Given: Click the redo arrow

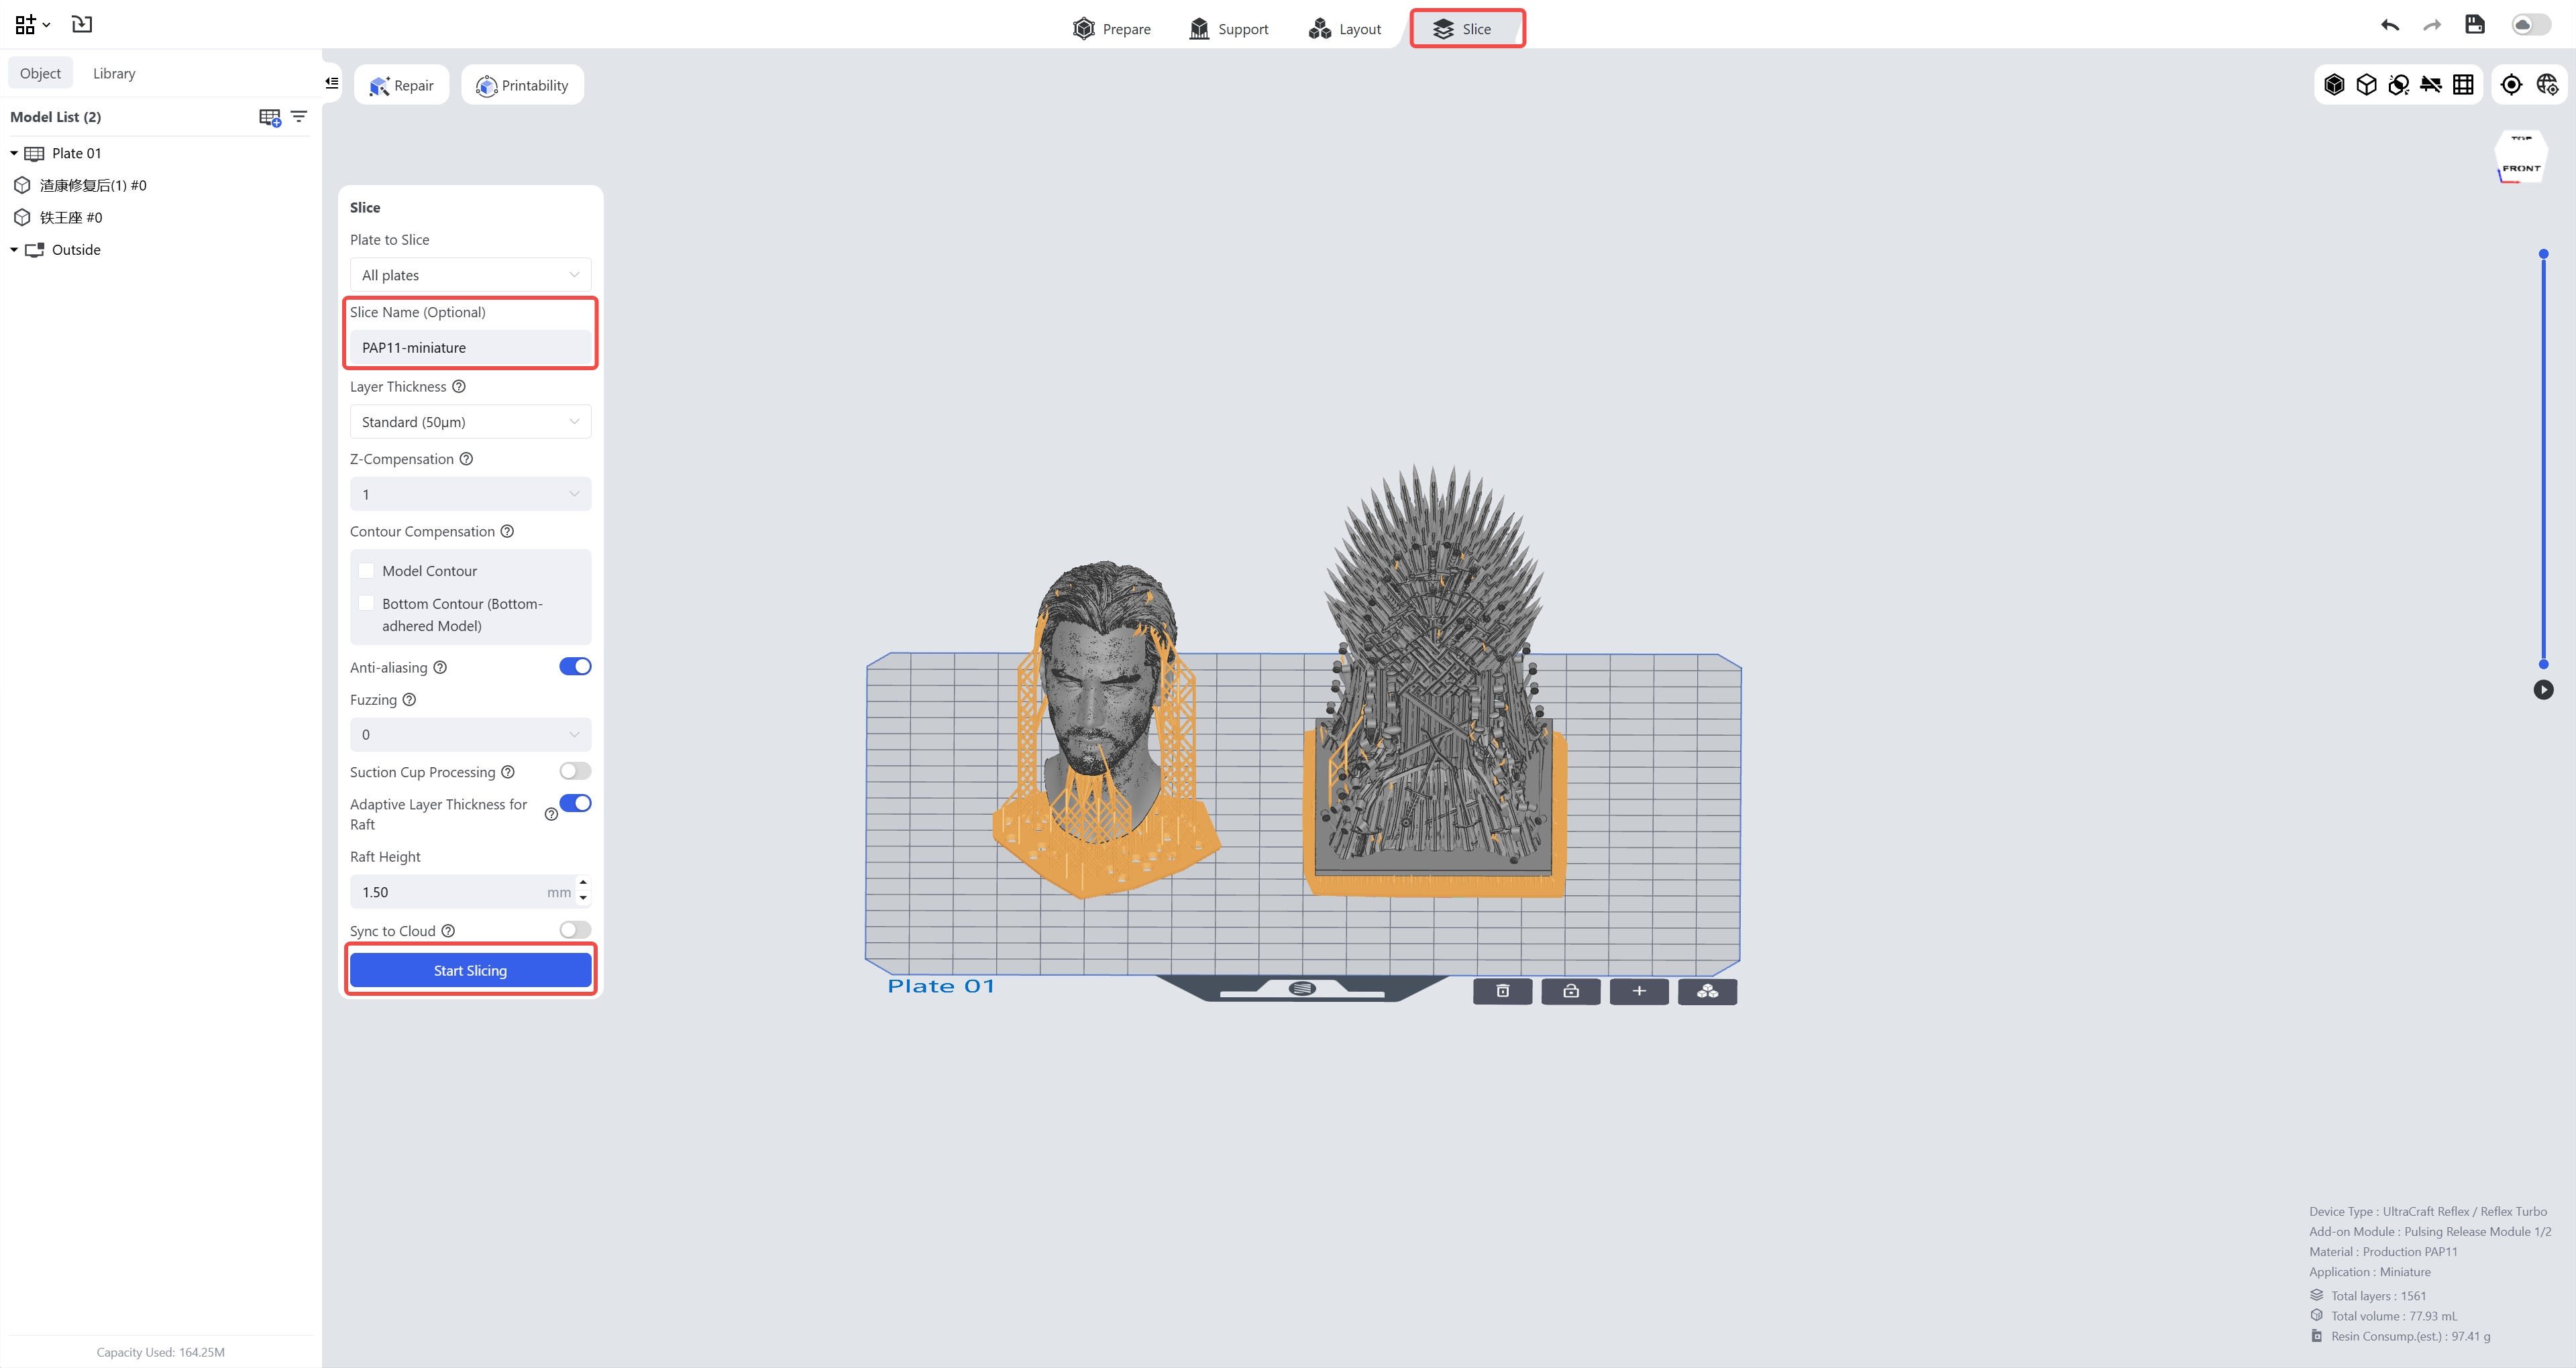Looking at the screenshot, I should pos(2432,25).
